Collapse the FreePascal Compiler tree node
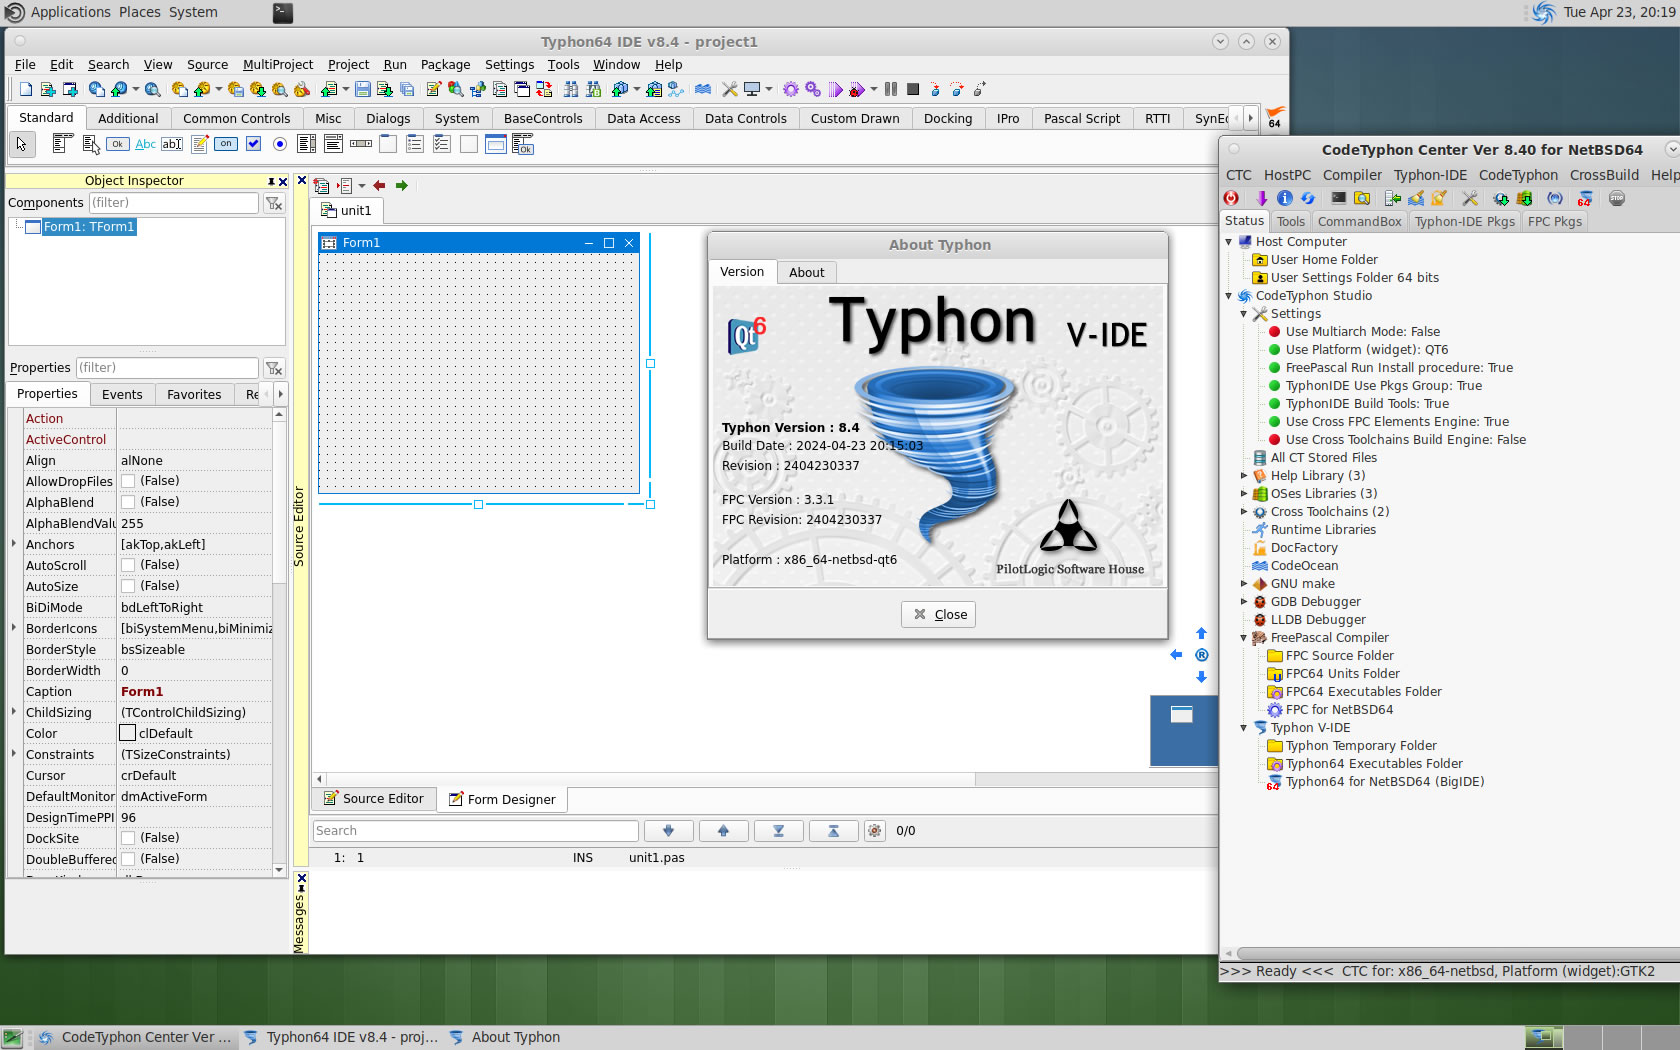 click(1244, 638)
